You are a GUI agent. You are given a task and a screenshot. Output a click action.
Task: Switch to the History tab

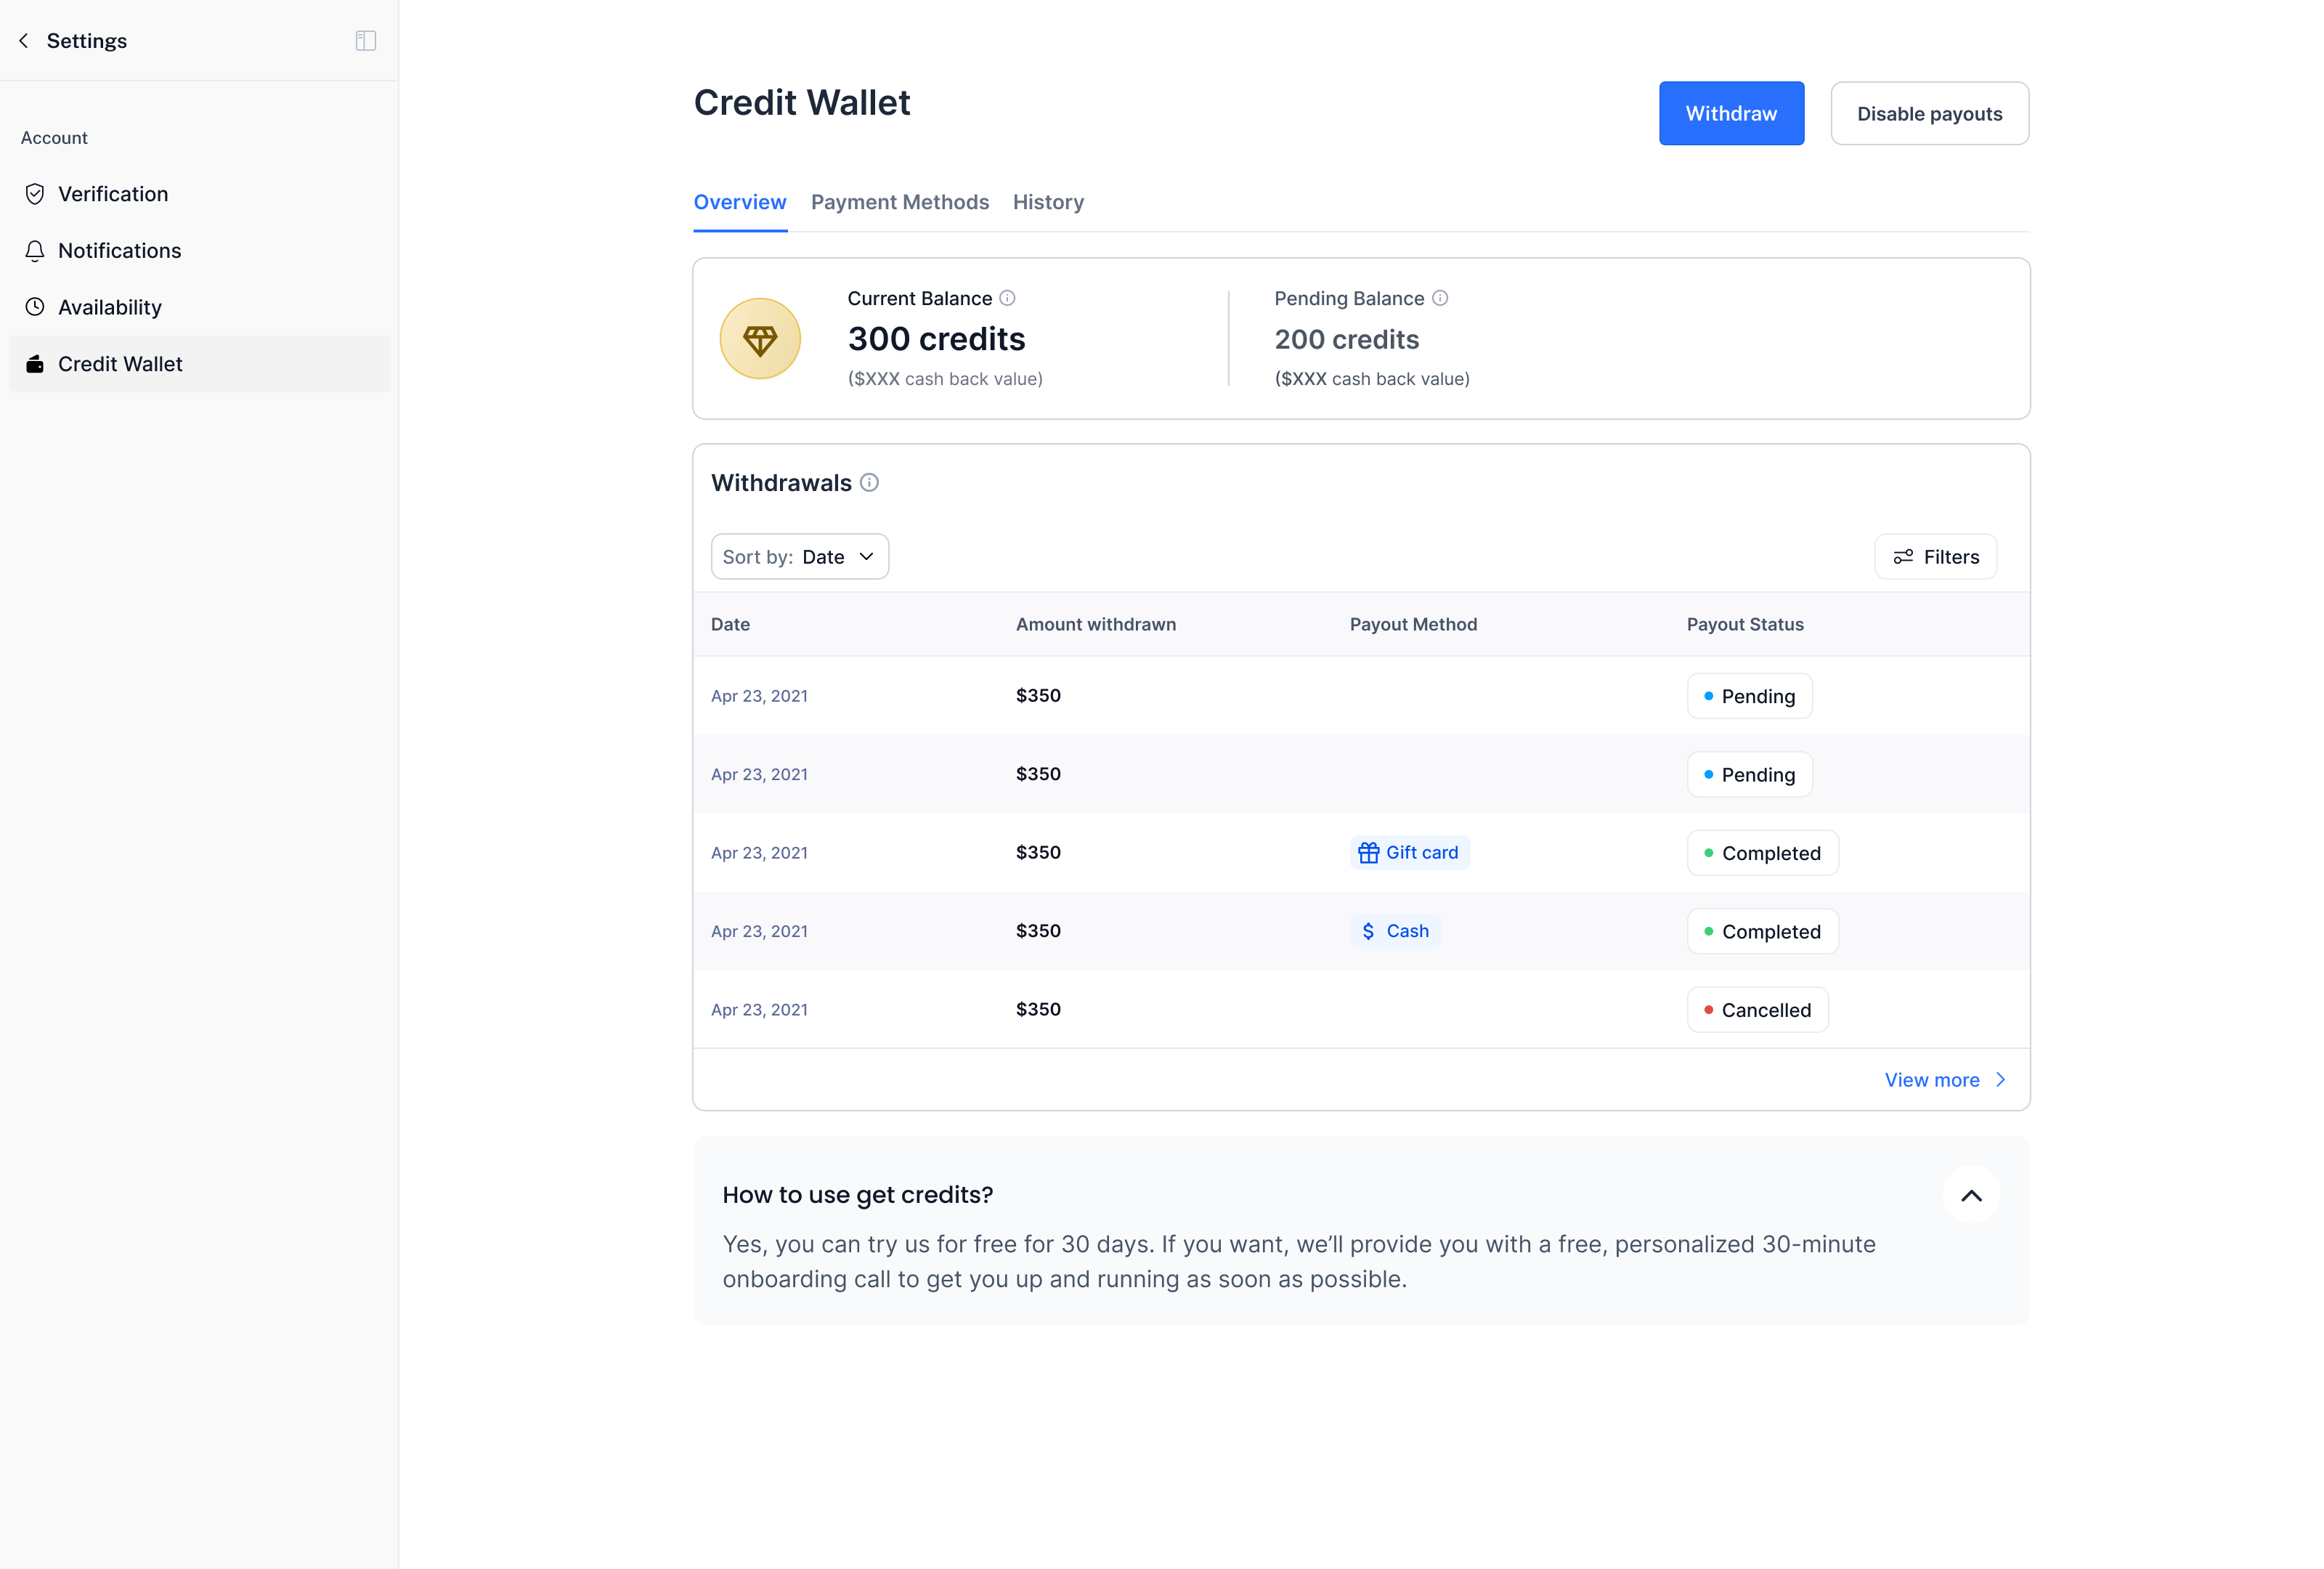(x=1048, y=202)
